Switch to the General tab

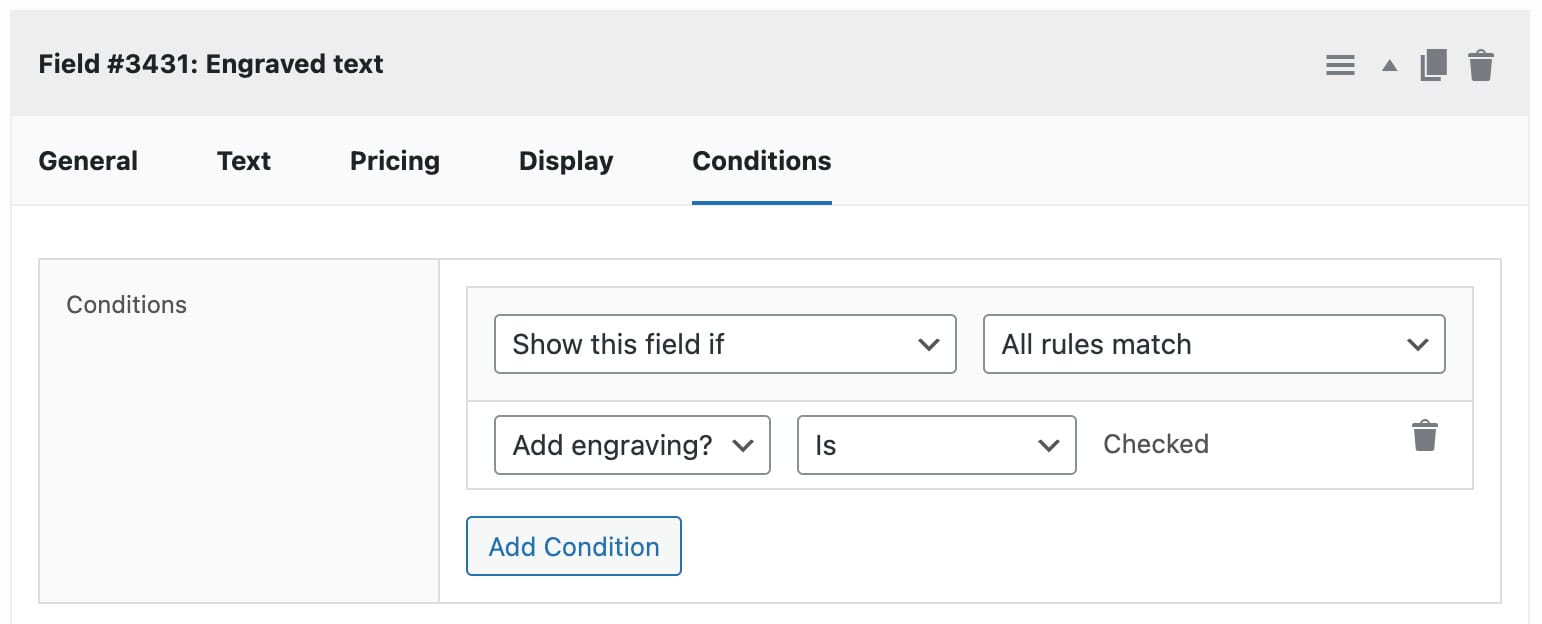[88, 161]
